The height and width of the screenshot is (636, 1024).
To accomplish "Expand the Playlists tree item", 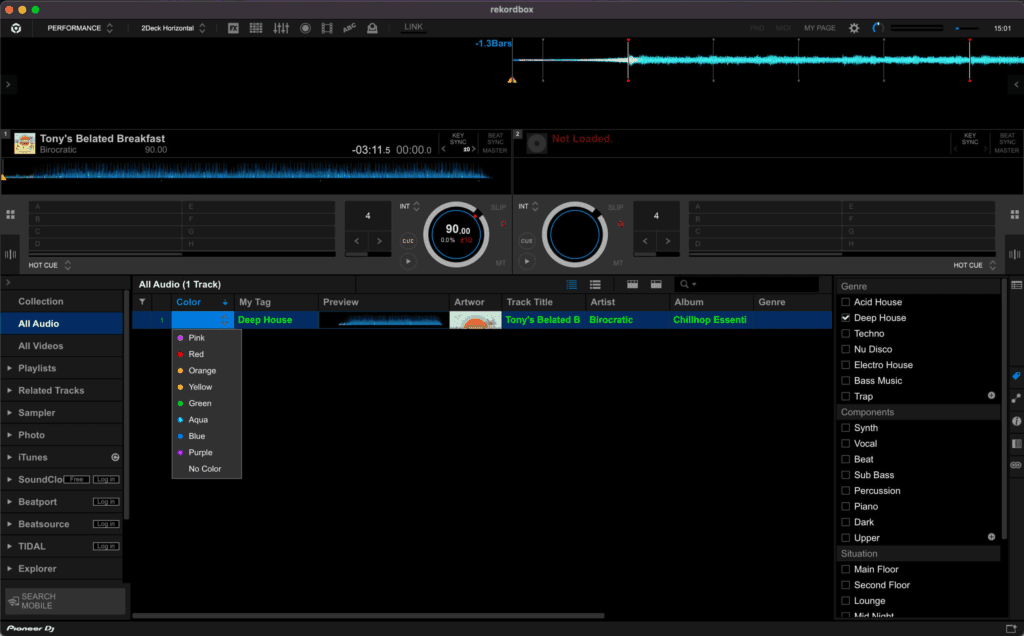I will [10, 368].
